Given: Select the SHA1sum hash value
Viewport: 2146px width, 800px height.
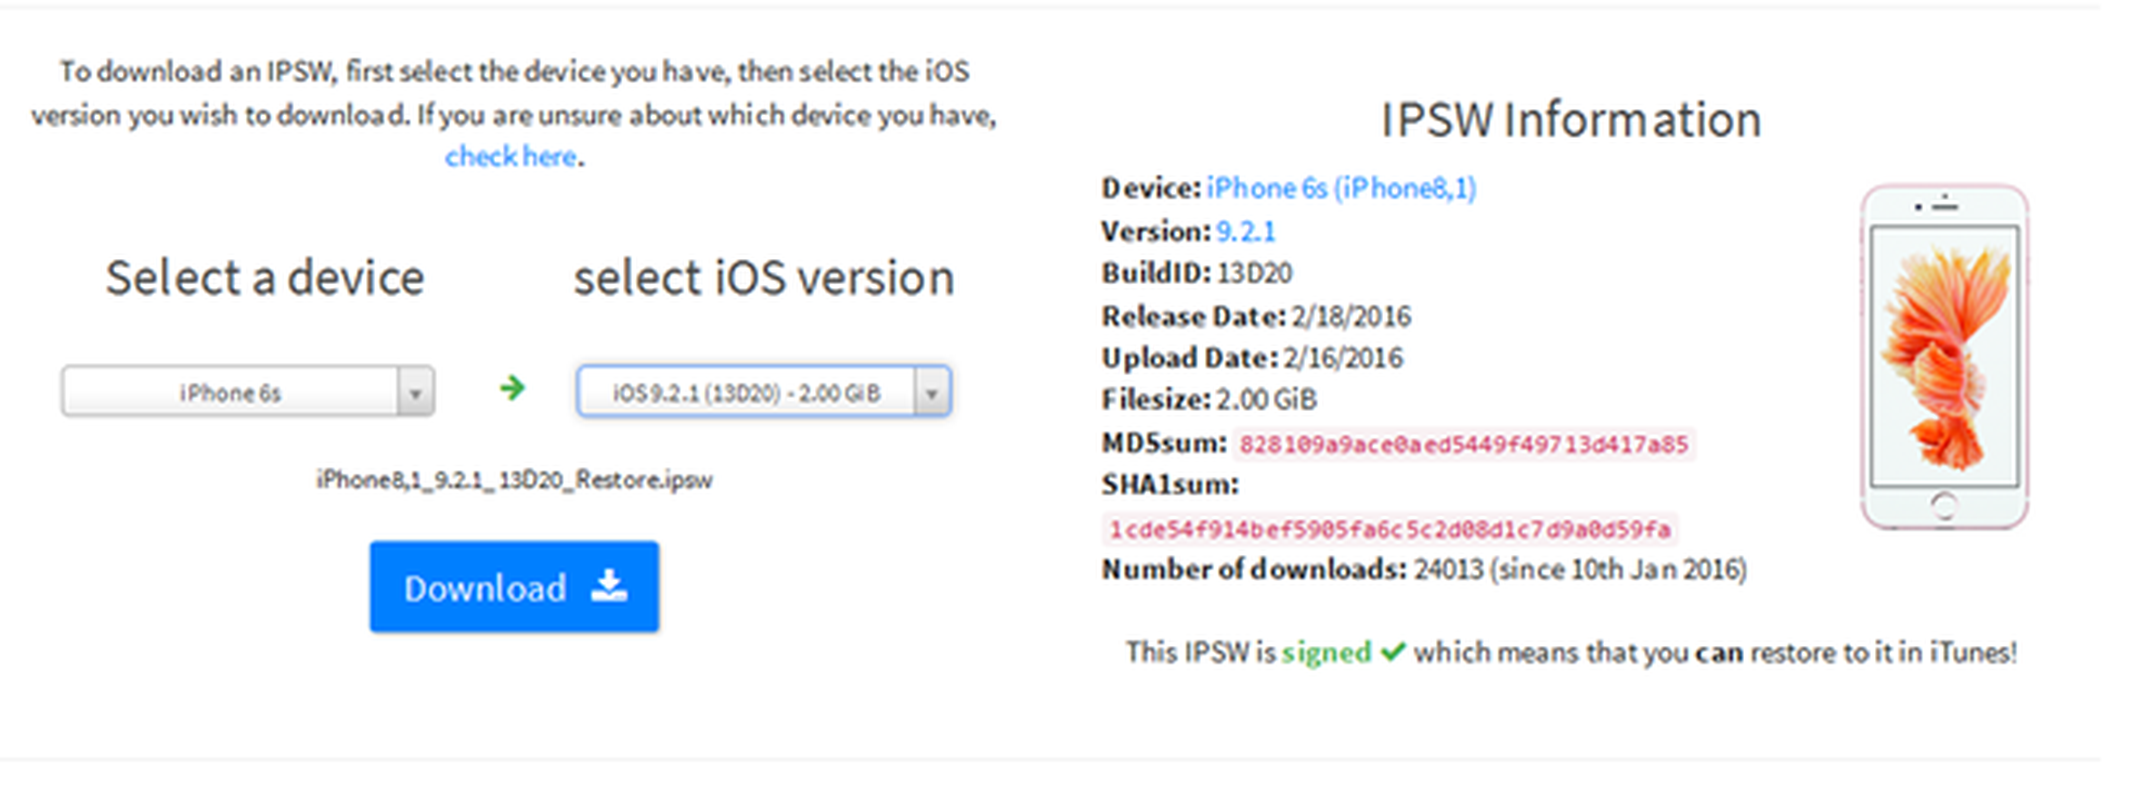Looking at the screenshot, I should tap(1390, 529).
